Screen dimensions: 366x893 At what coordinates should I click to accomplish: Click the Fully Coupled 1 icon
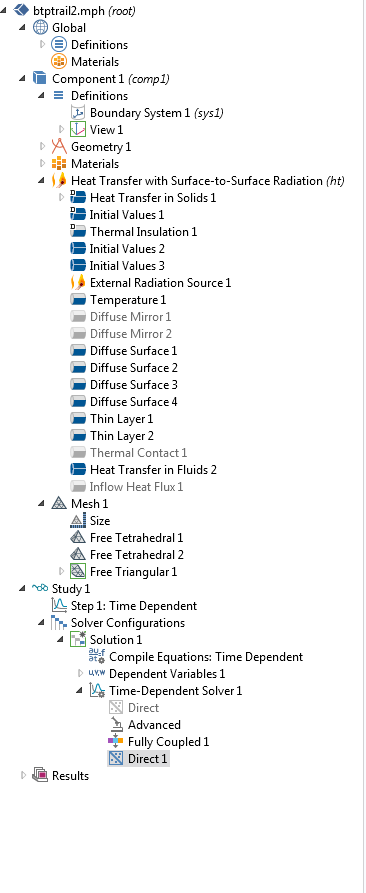(116, 742)
